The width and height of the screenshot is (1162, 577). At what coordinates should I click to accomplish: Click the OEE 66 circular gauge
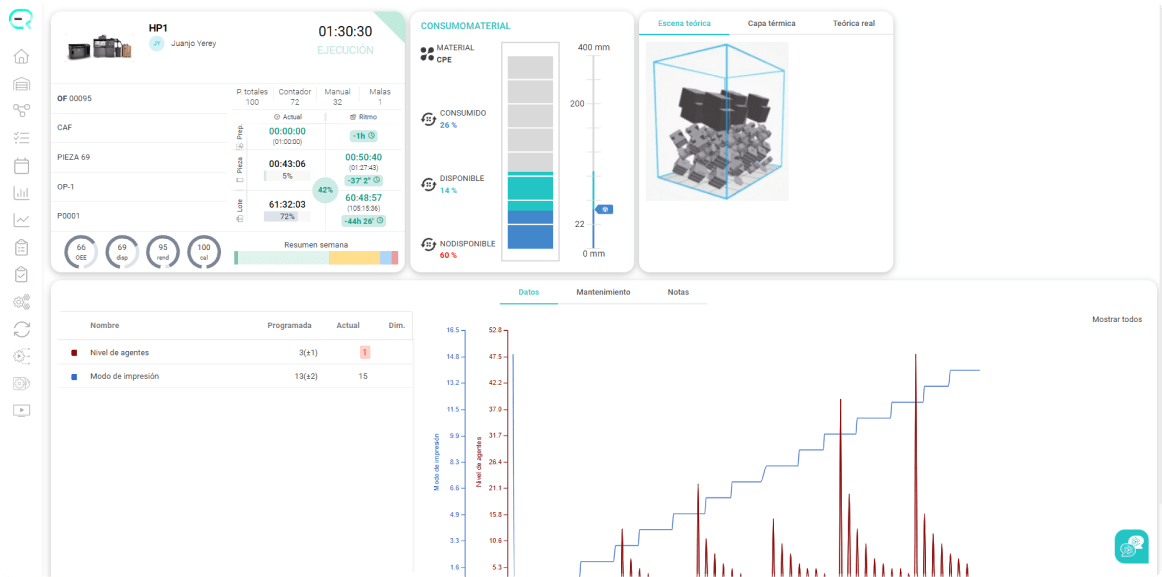81,252
